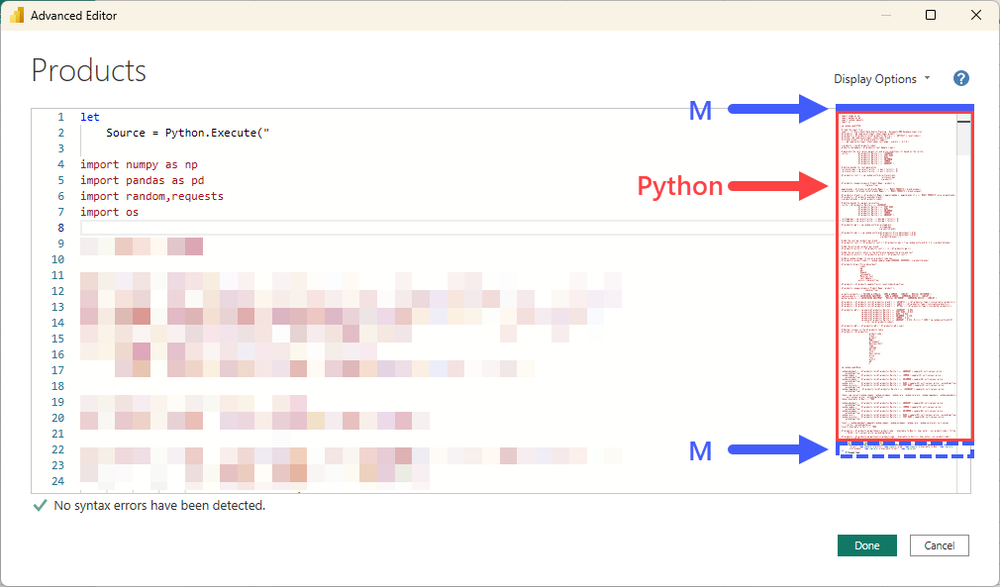Click the 'import pandas as pd' line
Viewport: 1000px width, 587px height.
click(x=138, y=180)
